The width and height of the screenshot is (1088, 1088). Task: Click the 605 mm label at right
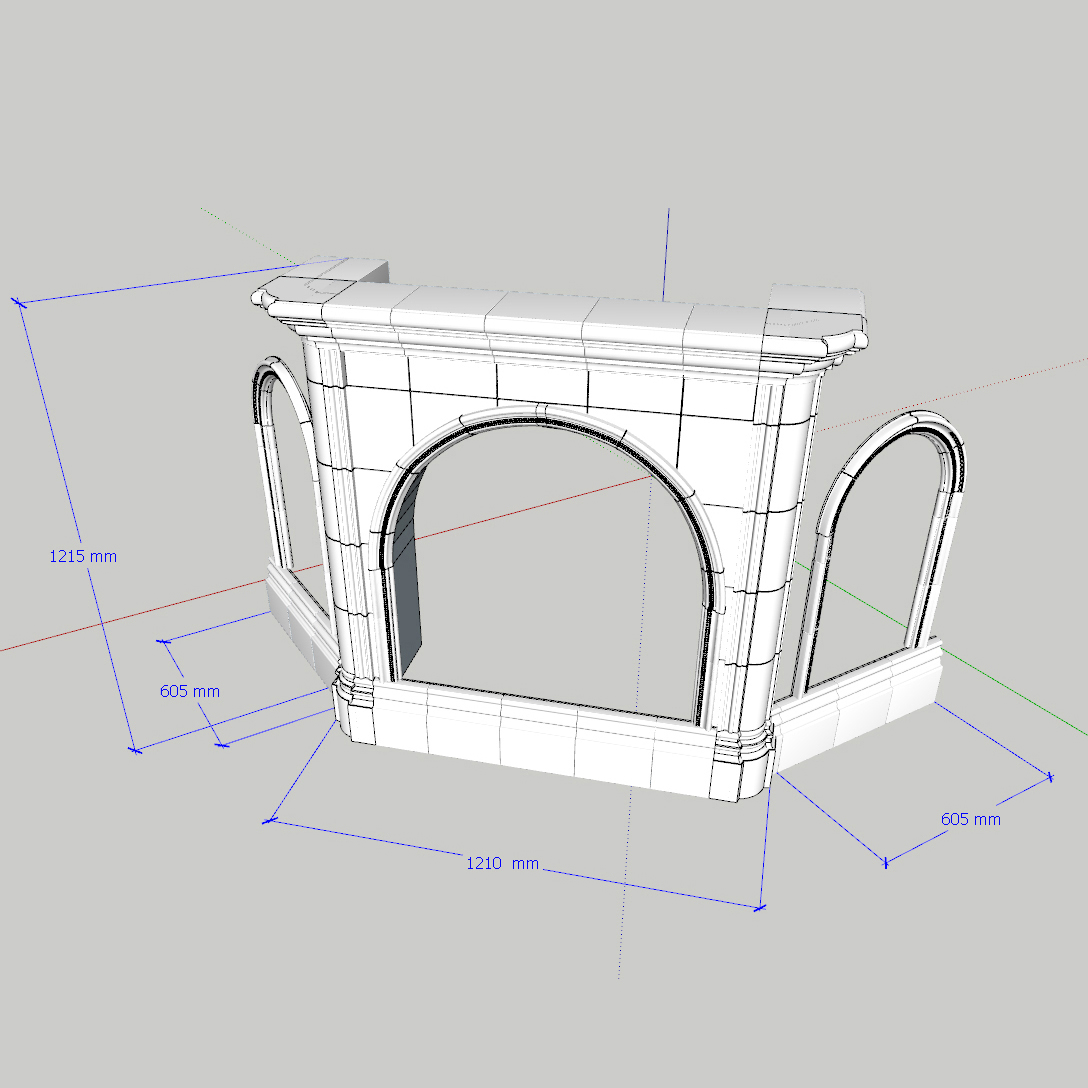pos(971,819)
